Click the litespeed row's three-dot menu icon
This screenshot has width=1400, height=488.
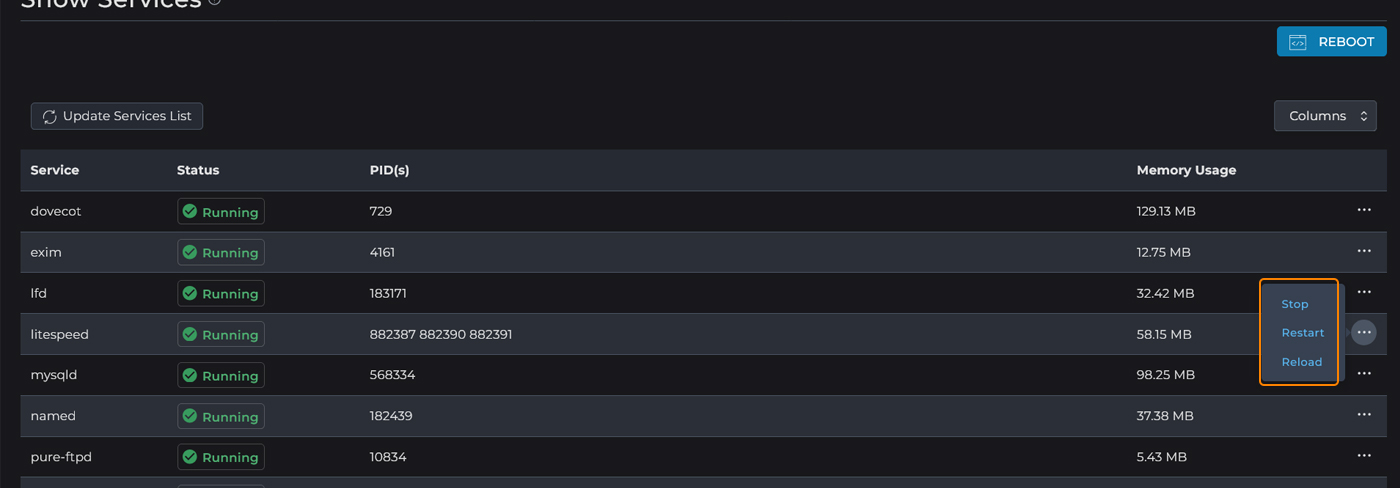coord(1363,333)
